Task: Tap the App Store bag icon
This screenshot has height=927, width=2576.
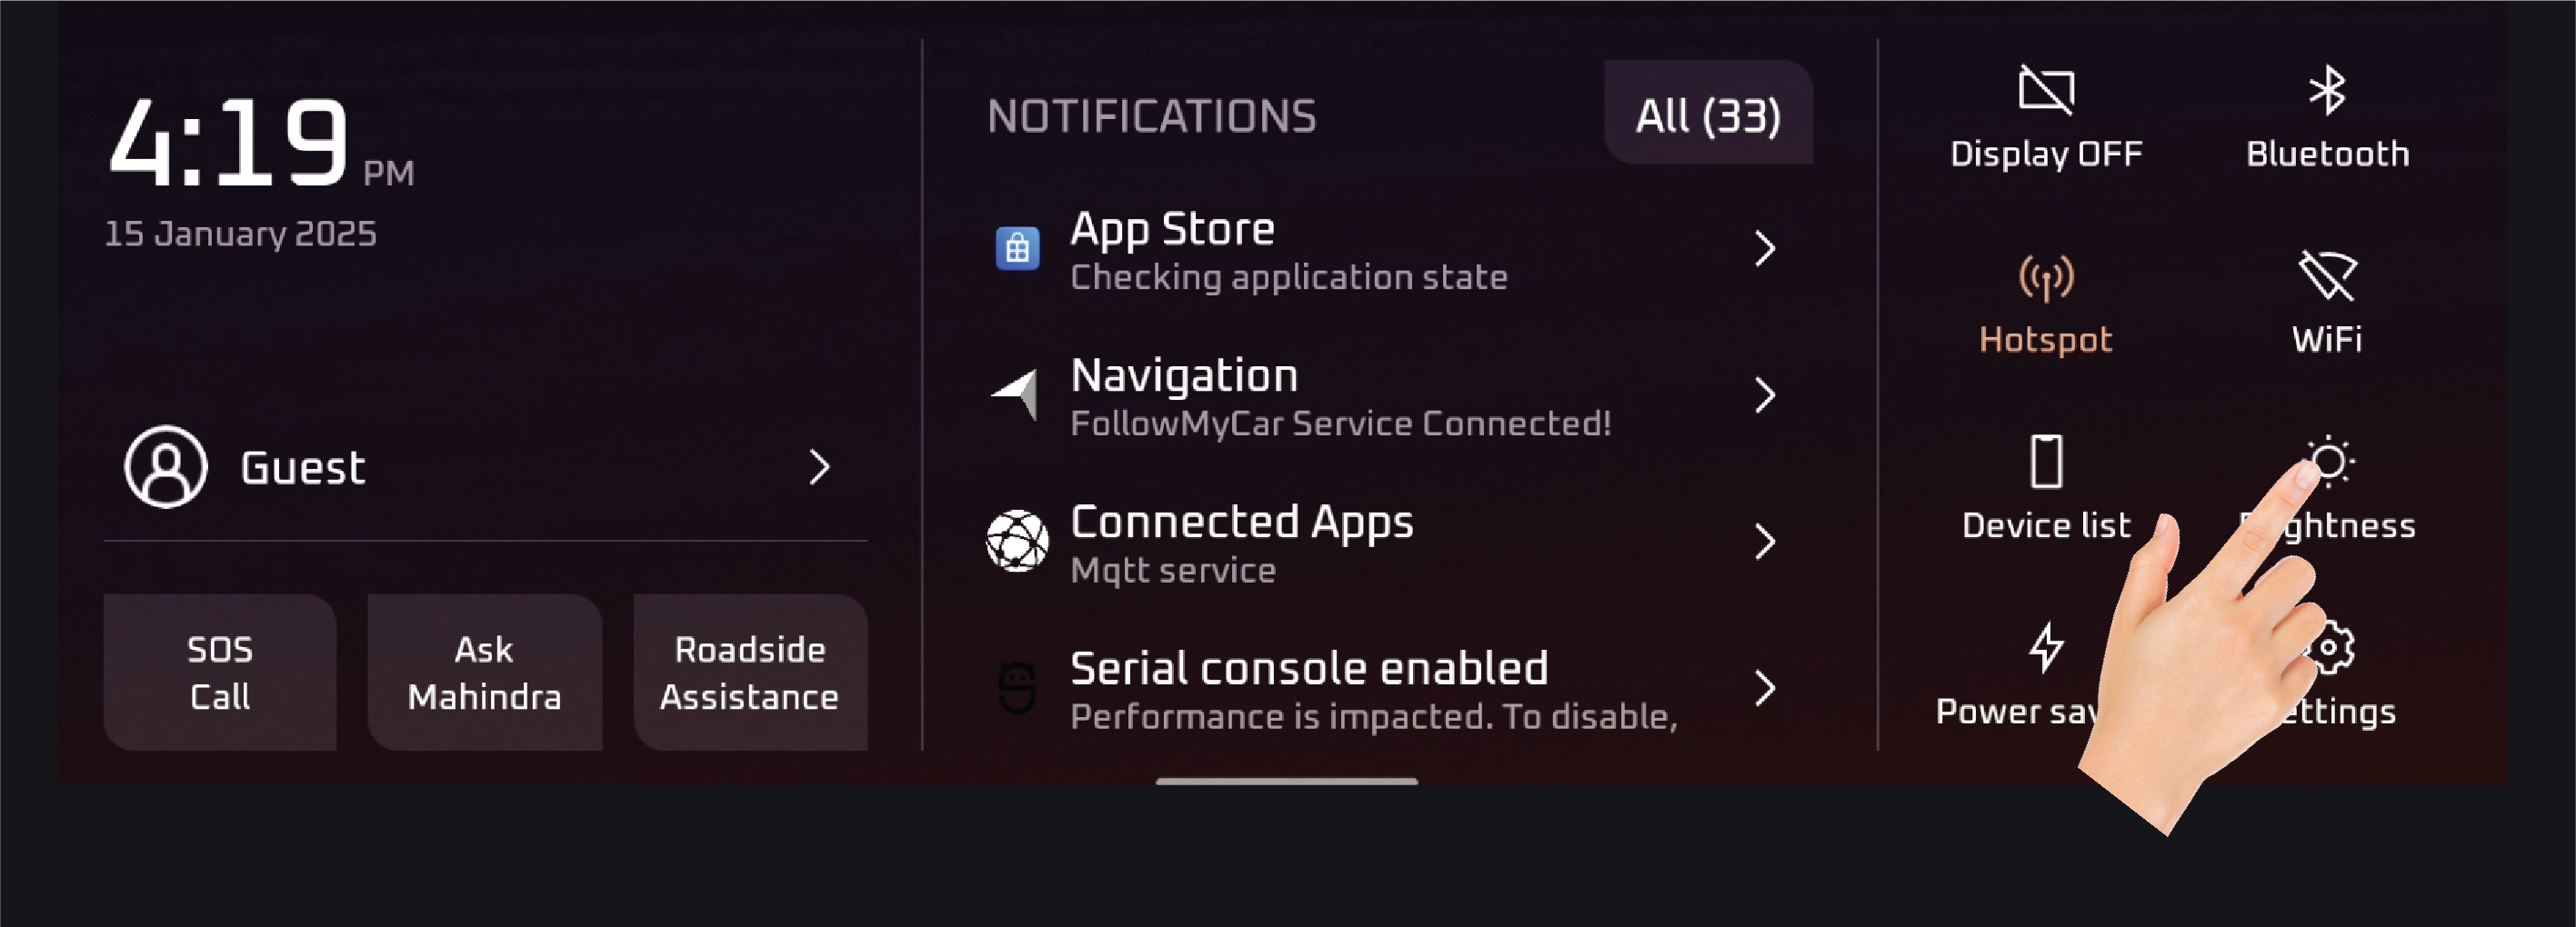Action: pos(1017,248)
